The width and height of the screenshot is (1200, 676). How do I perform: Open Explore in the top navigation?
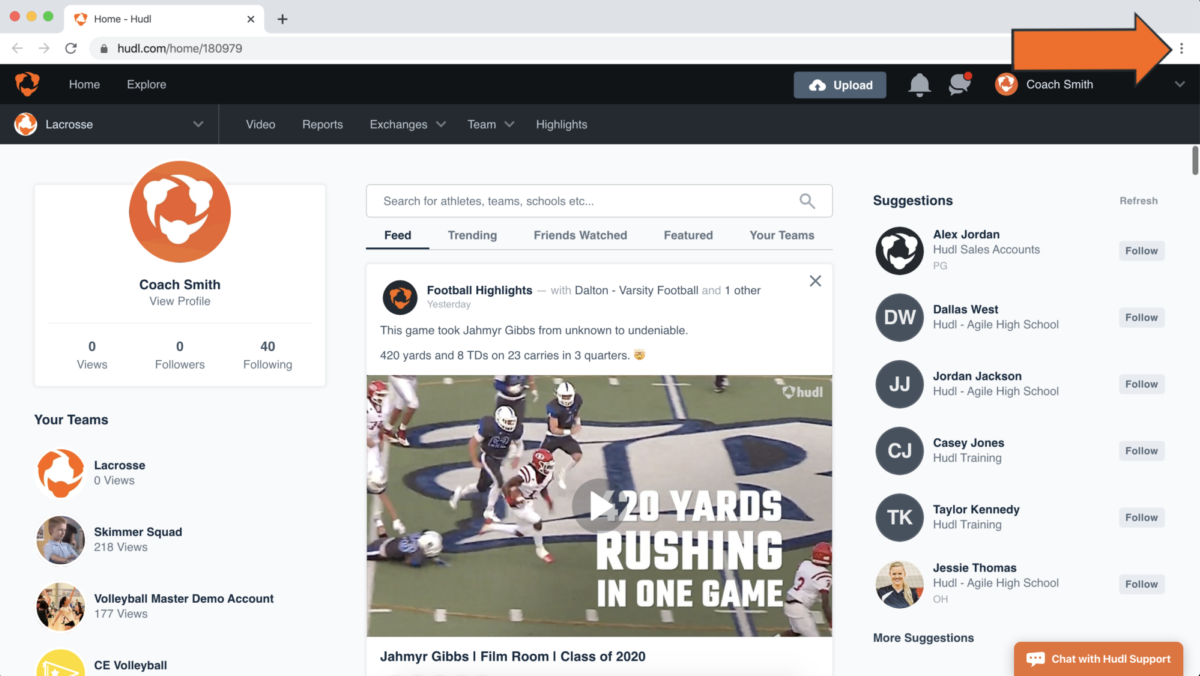tap(146, 84)
